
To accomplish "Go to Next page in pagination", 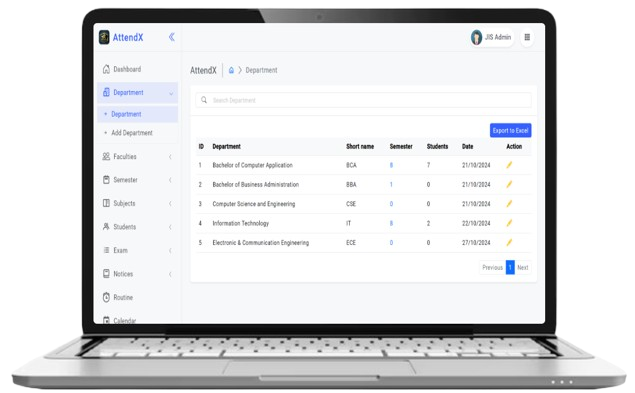I will point(522,267).
